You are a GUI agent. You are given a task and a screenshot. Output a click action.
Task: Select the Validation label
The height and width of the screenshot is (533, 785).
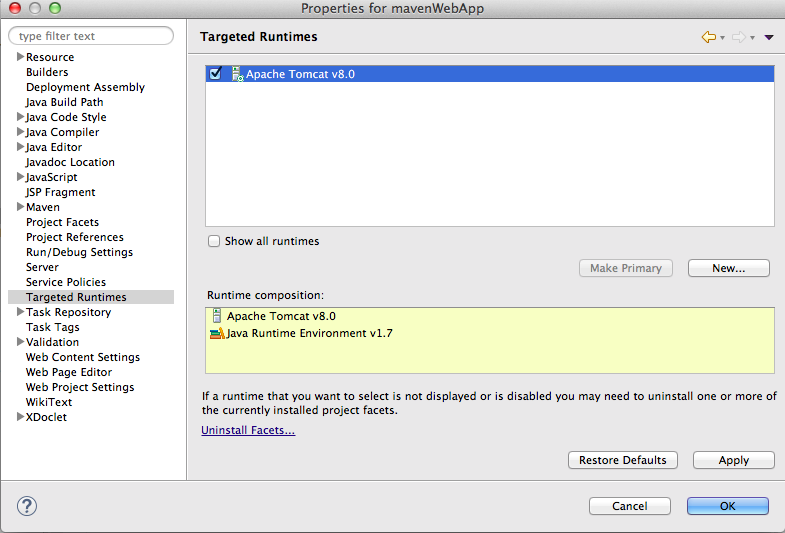(52, 342)
